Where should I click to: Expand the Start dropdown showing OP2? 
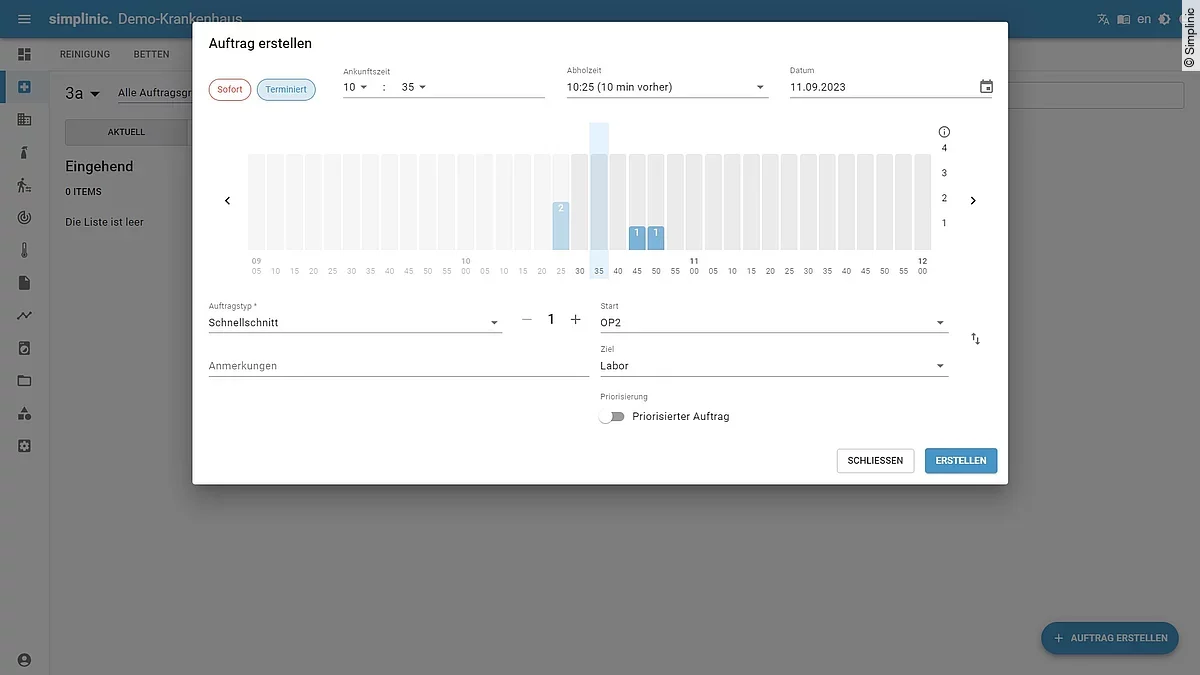click(772, 323)
